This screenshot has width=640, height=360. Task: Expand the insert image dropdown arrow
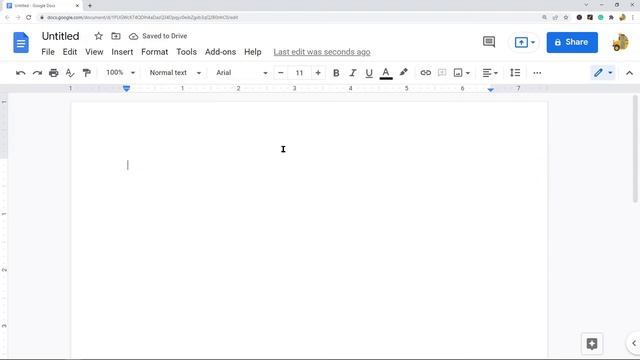tap(468, 73)
